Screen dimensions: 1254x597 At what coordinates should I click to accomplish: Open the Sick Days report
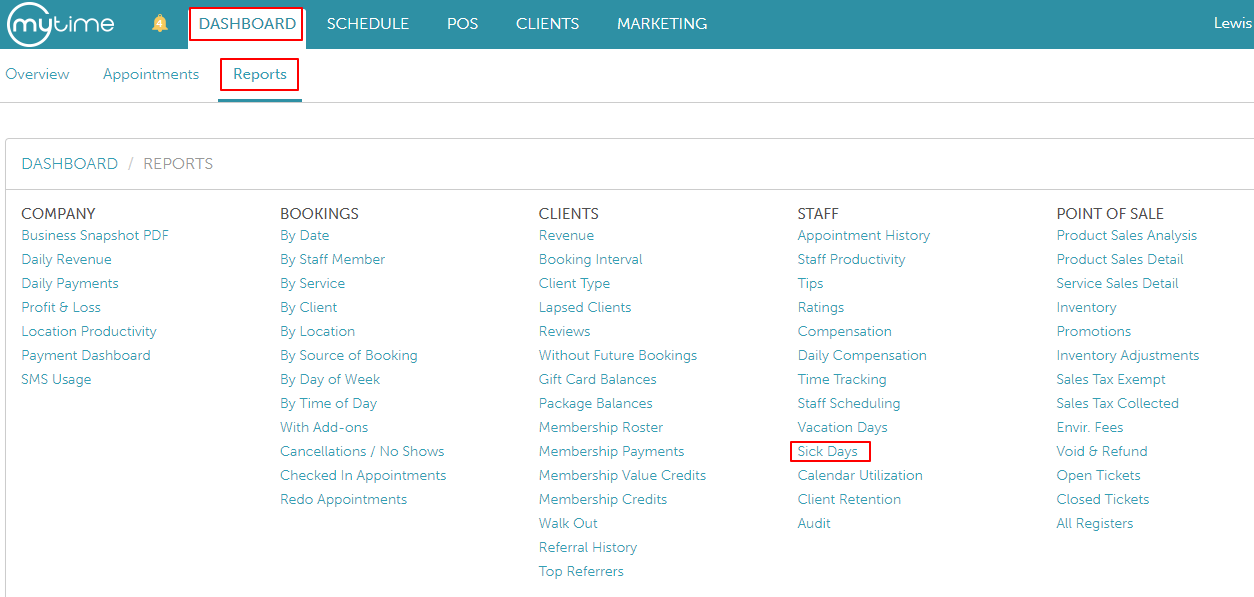830,452
